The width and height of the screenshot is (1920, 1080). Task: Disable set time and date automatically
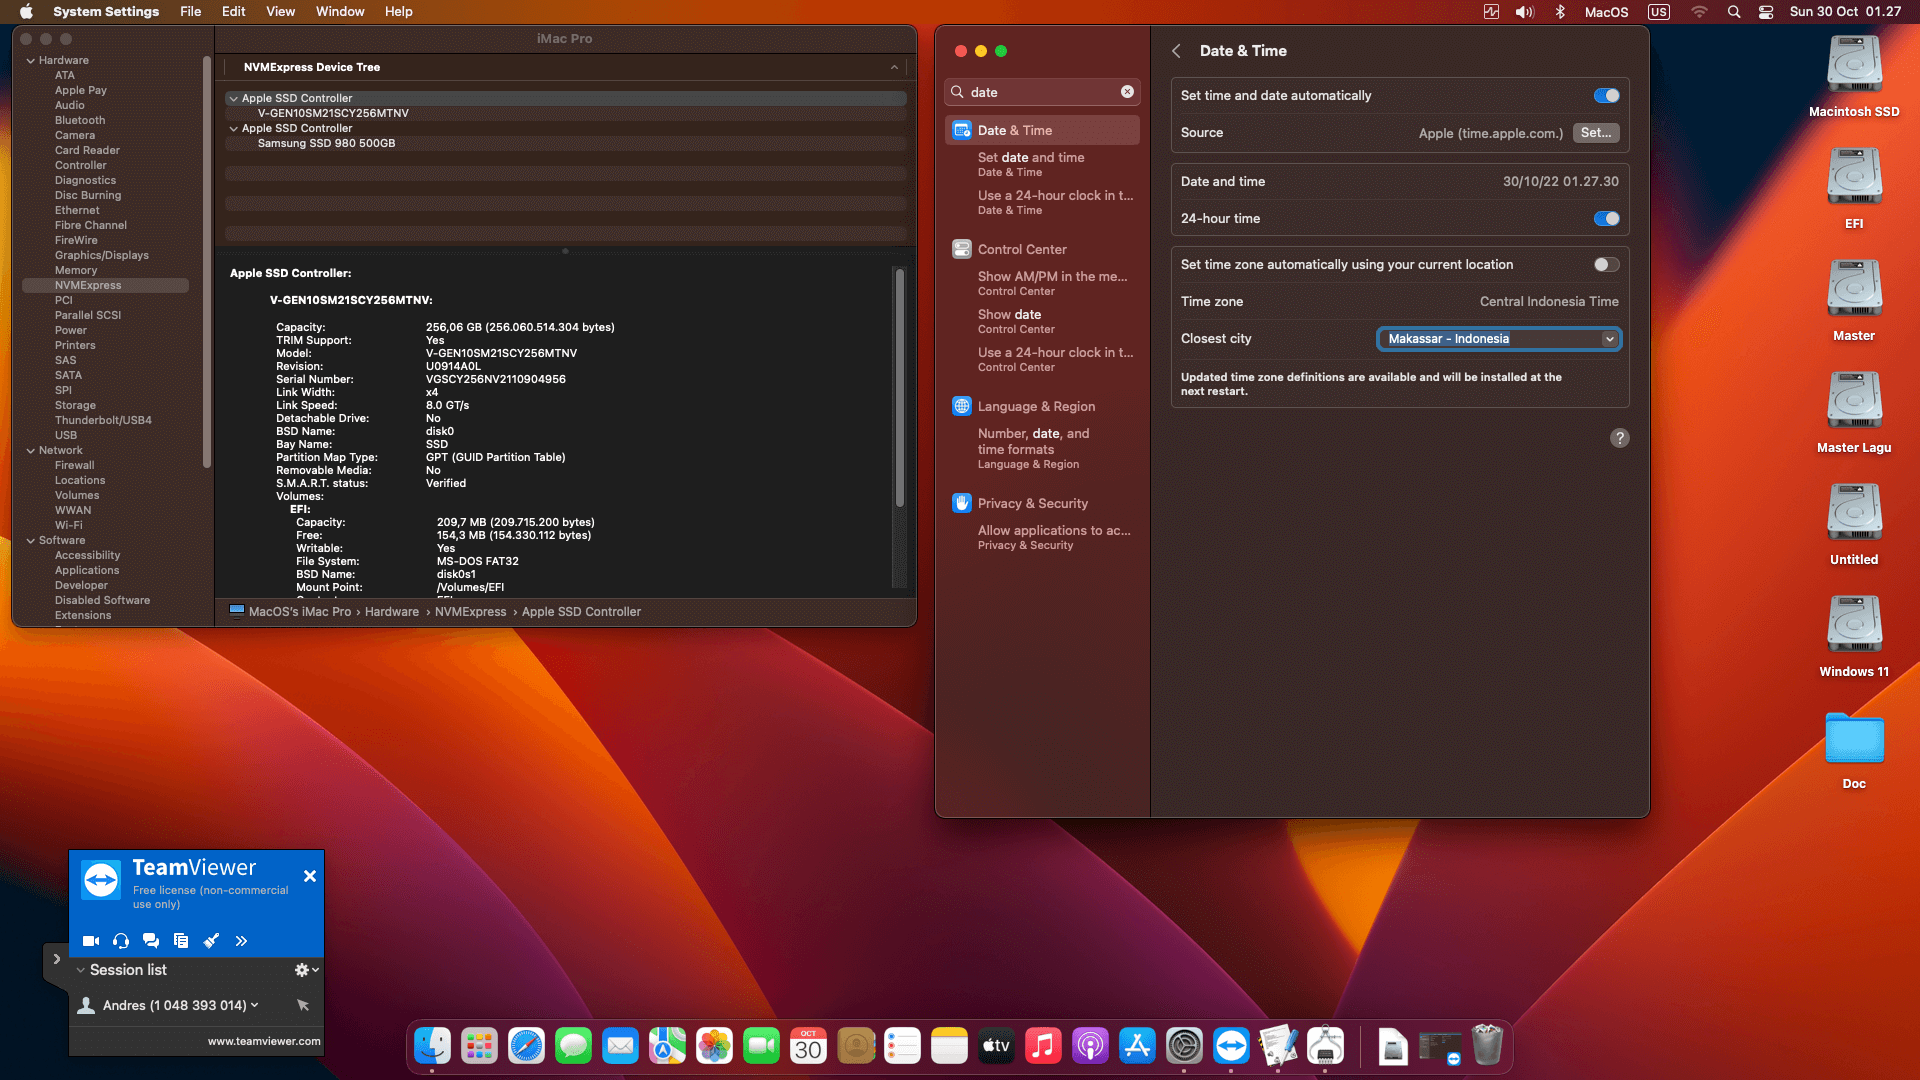1606,96
